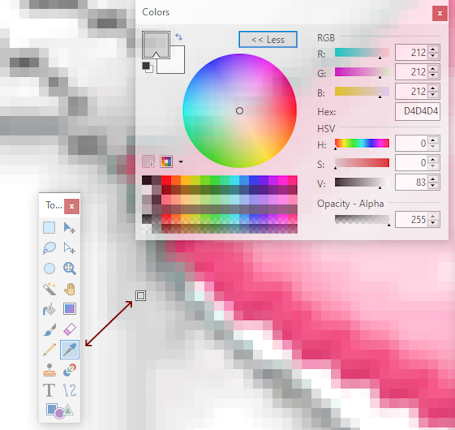455x430 pixels.
Task: Adjust the G green channel slider
Action: click(362, 72)
